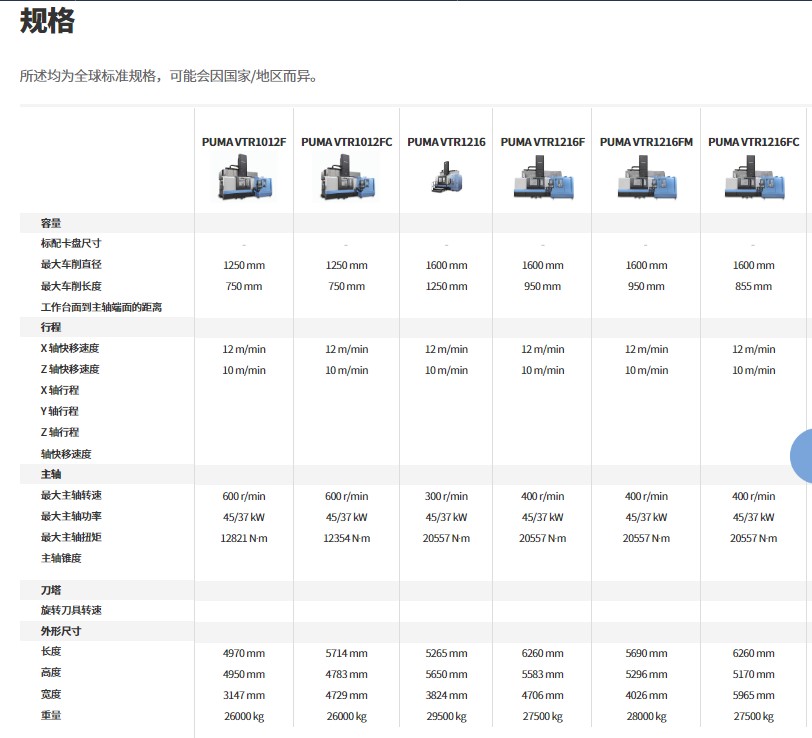This screenshot has height=738, width=812.
Task: Select the 主轴 section header
Action: click(51, 474)
